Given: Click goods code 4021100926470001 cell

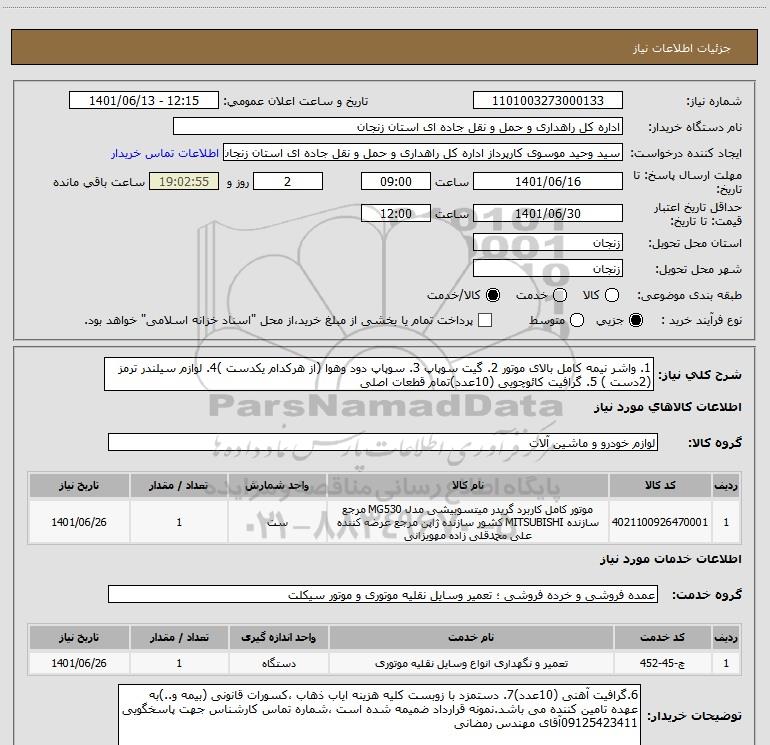Looking at the screenshot, I should click(660, 522).
